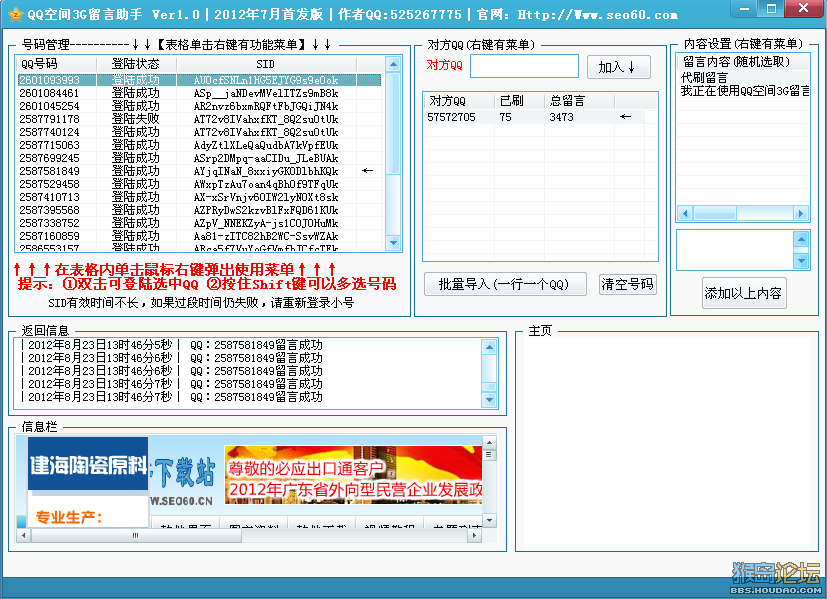Click the QQ号码 column header
The height and width of the screenshot is (599, 827).
click(x=56, y=64)
